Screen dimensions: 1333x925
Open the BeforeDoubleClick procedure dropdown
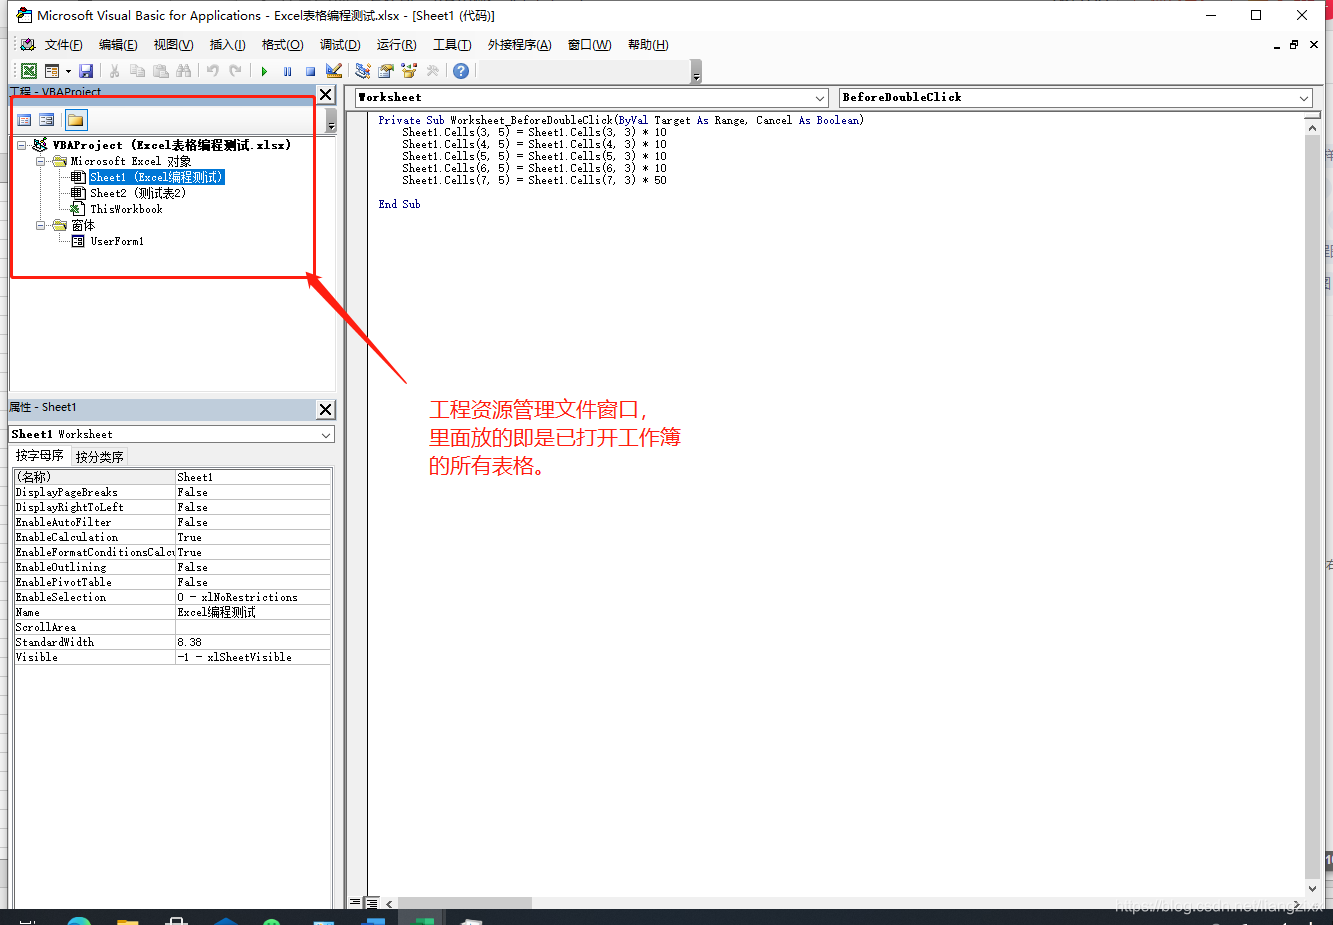(1304, 98)
